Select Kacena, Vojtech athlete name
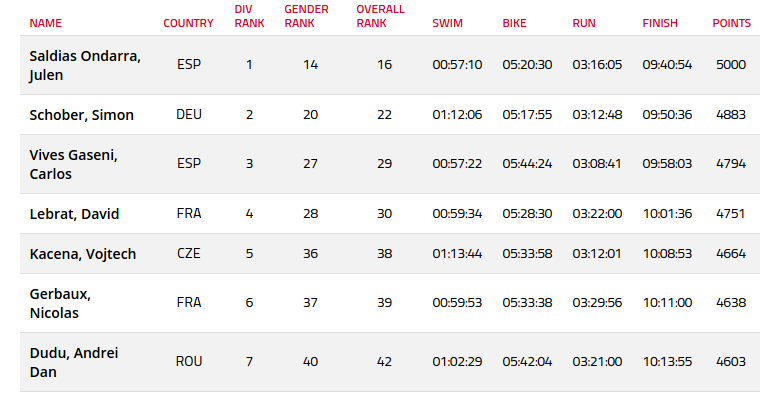The width and height of the screenshot is (766, 395). click(x=83, y=254)
